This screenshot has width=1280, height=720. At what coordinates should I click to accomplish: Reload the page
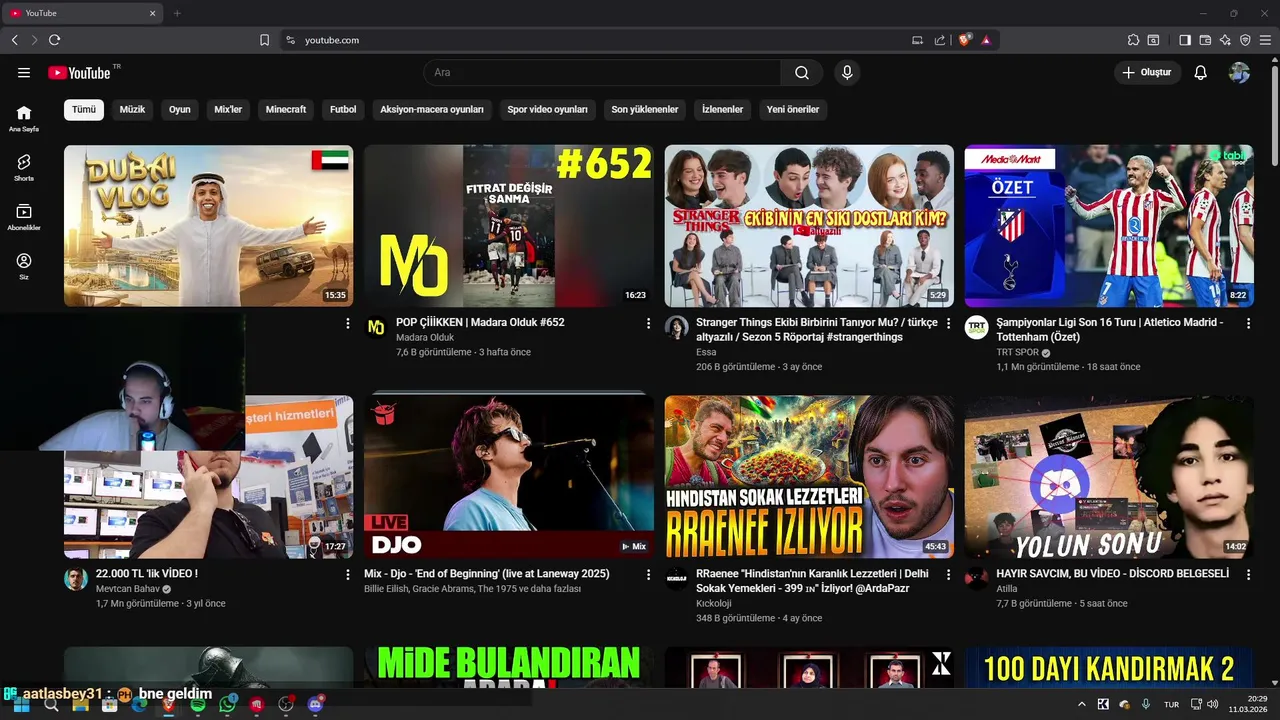coord(54,40)
